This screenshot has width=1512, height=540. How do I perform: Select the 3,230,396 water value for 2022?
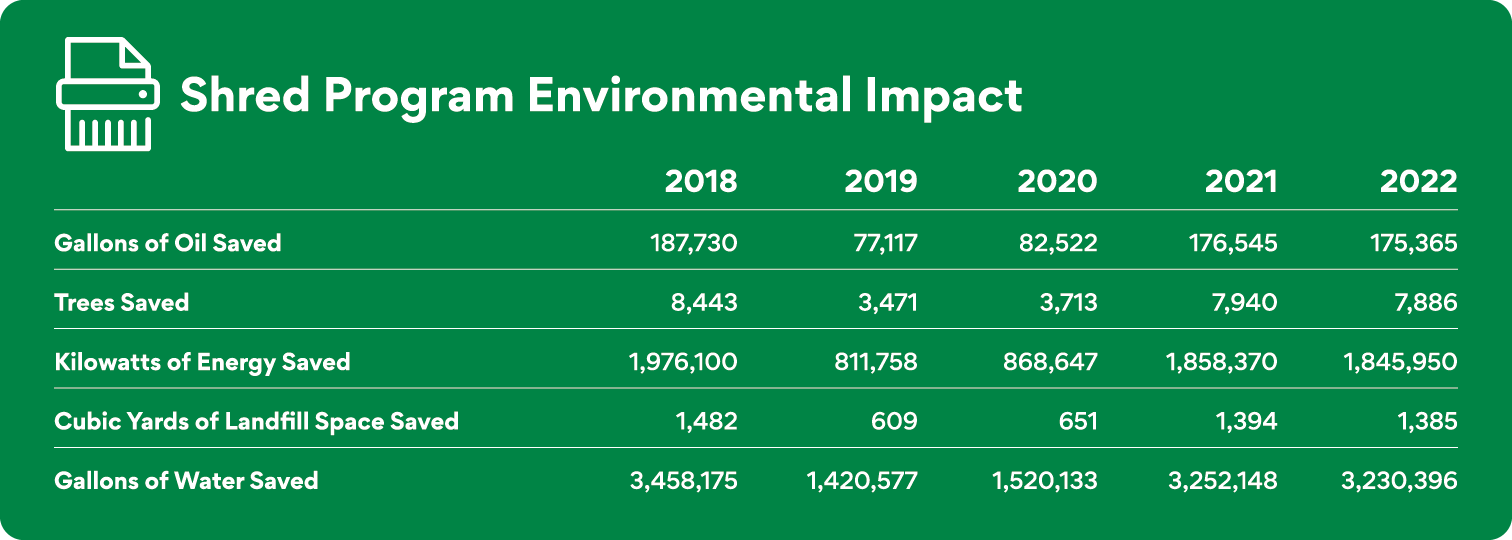[x=1399, y=480]
